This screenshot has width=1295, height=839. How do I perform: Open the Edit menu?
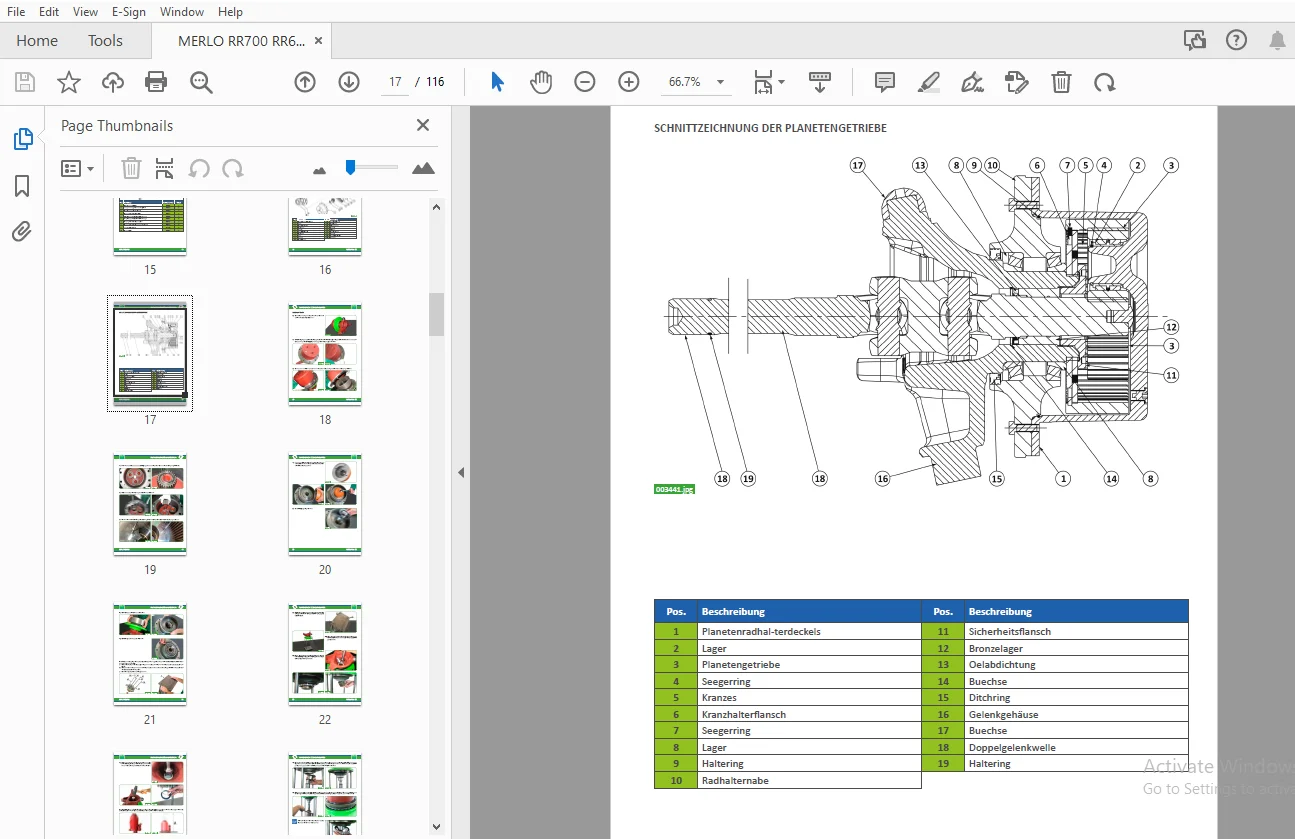pos(49,12)
